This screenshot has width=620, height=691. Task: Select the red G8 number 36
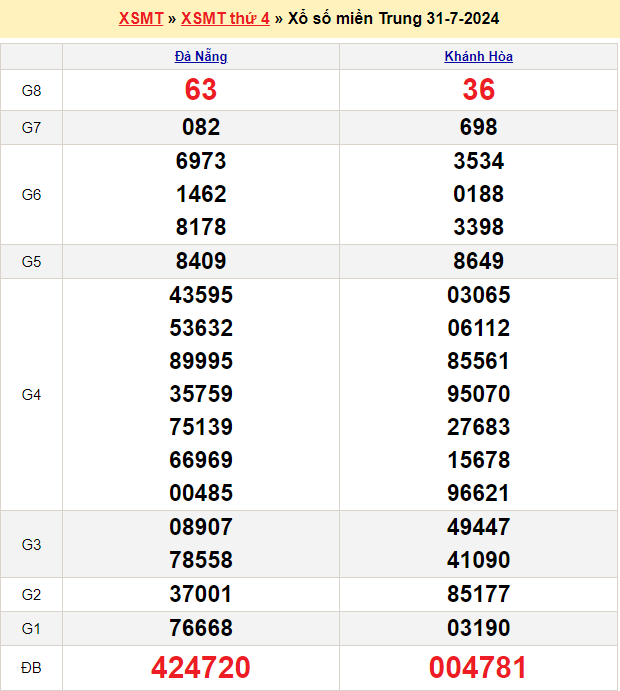478,90
